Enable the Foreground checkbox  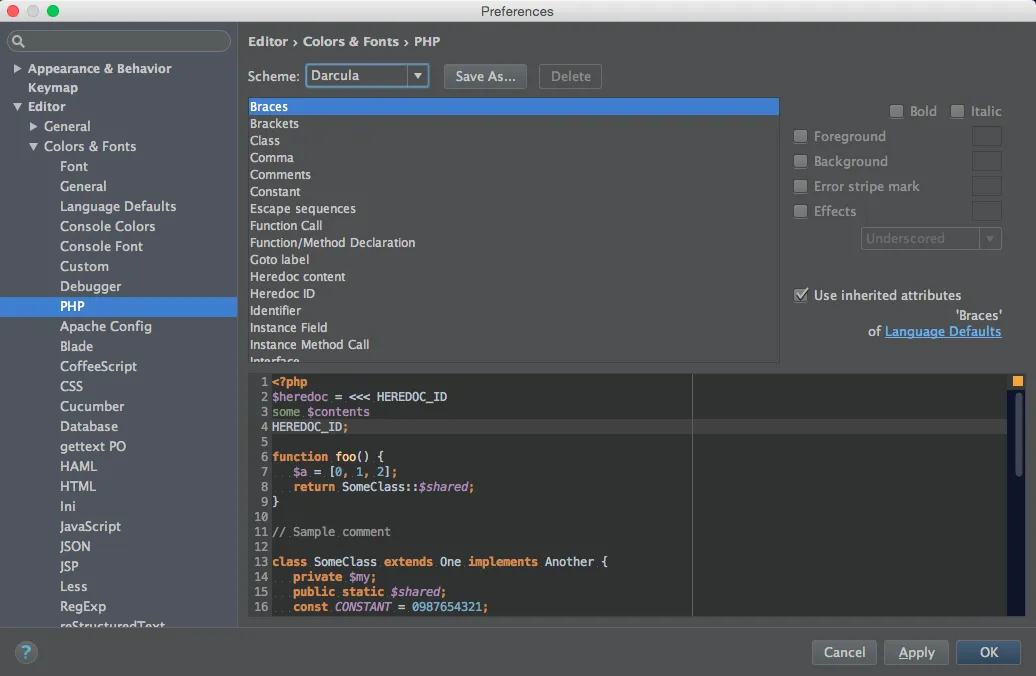pos(800,136)
